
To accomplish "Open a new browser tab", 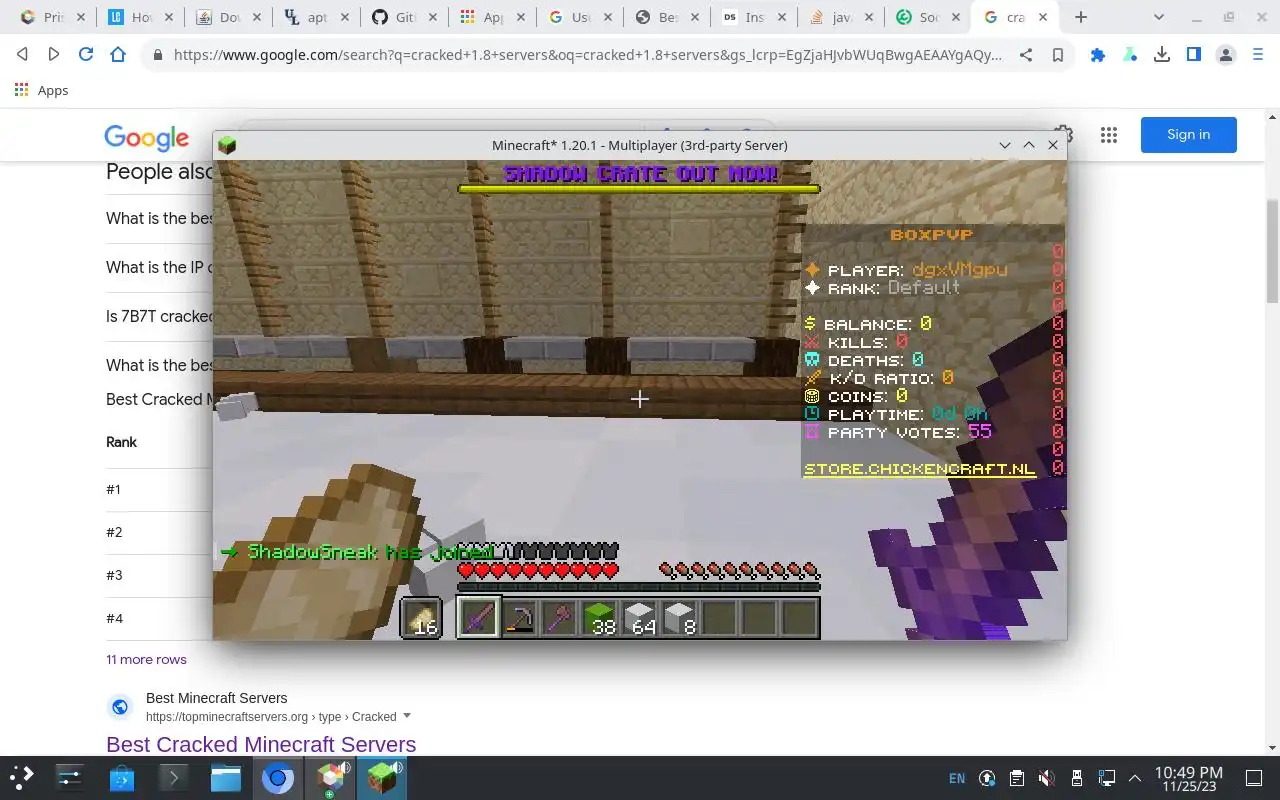I will [x=1081, y=17].
